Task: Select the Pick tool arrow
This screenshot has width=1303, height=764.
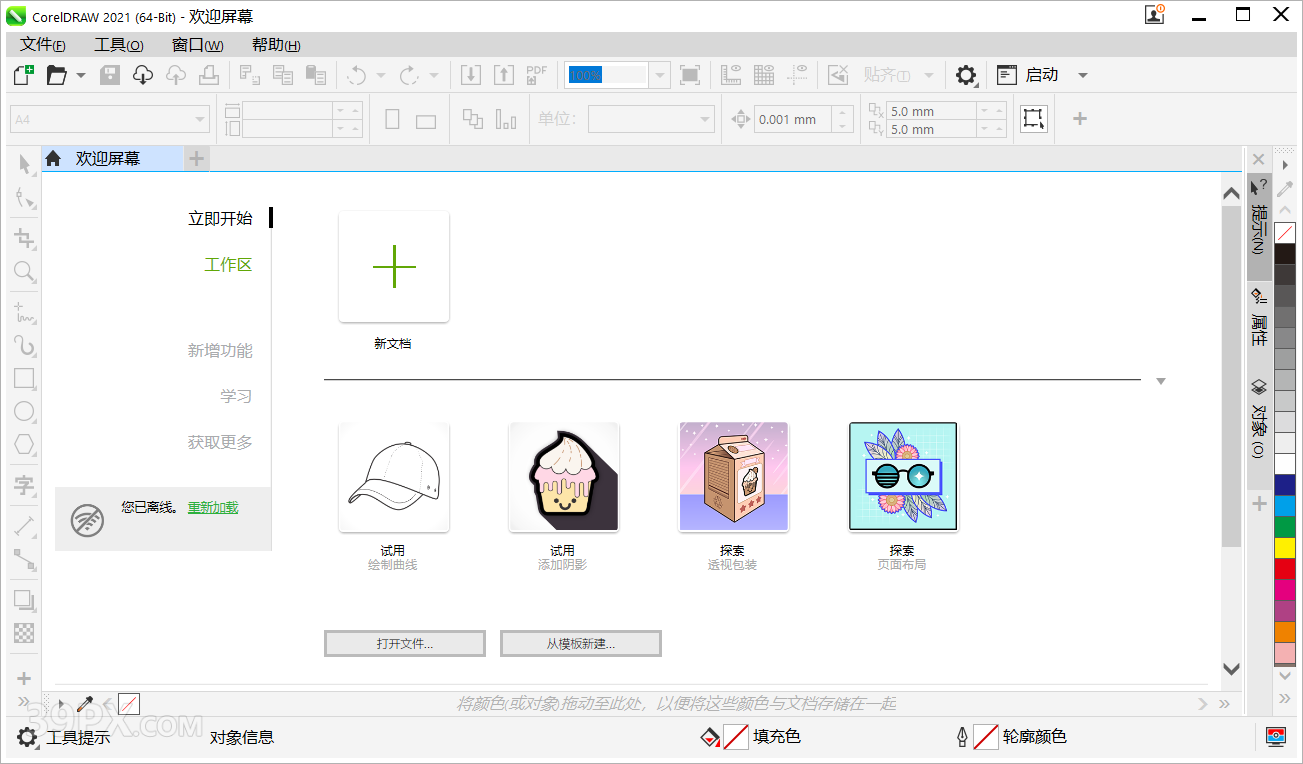Action: click(x=25, y=164)
